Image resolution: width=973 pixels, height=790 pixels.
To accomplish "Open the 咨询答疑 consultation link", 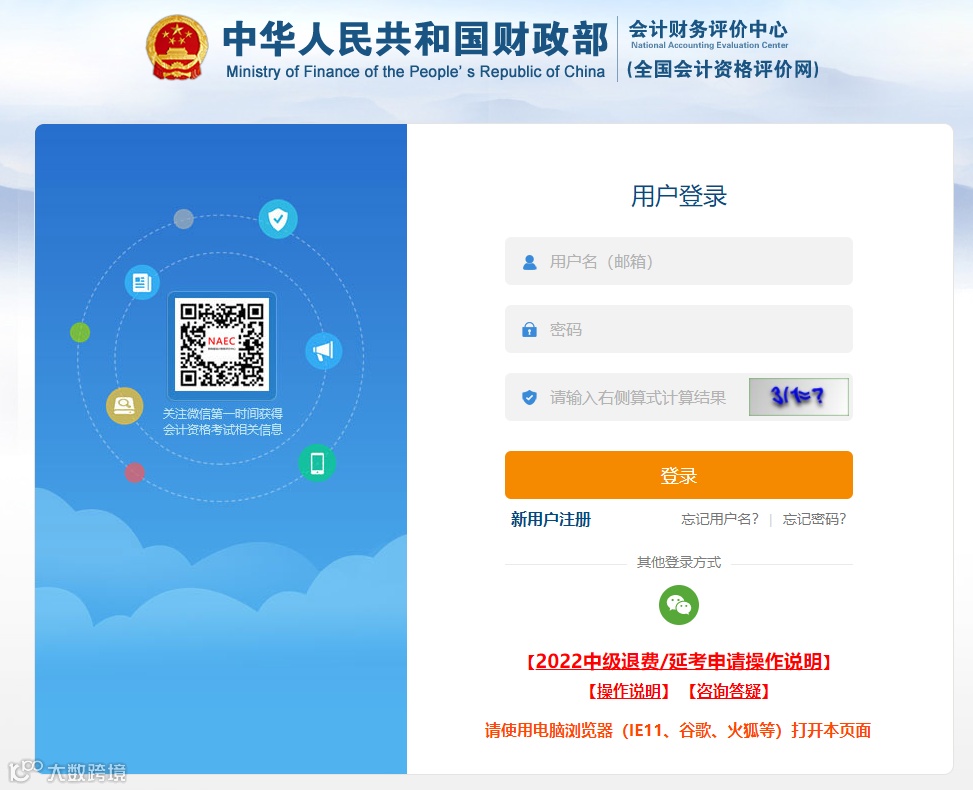I will tap(729, 691).
